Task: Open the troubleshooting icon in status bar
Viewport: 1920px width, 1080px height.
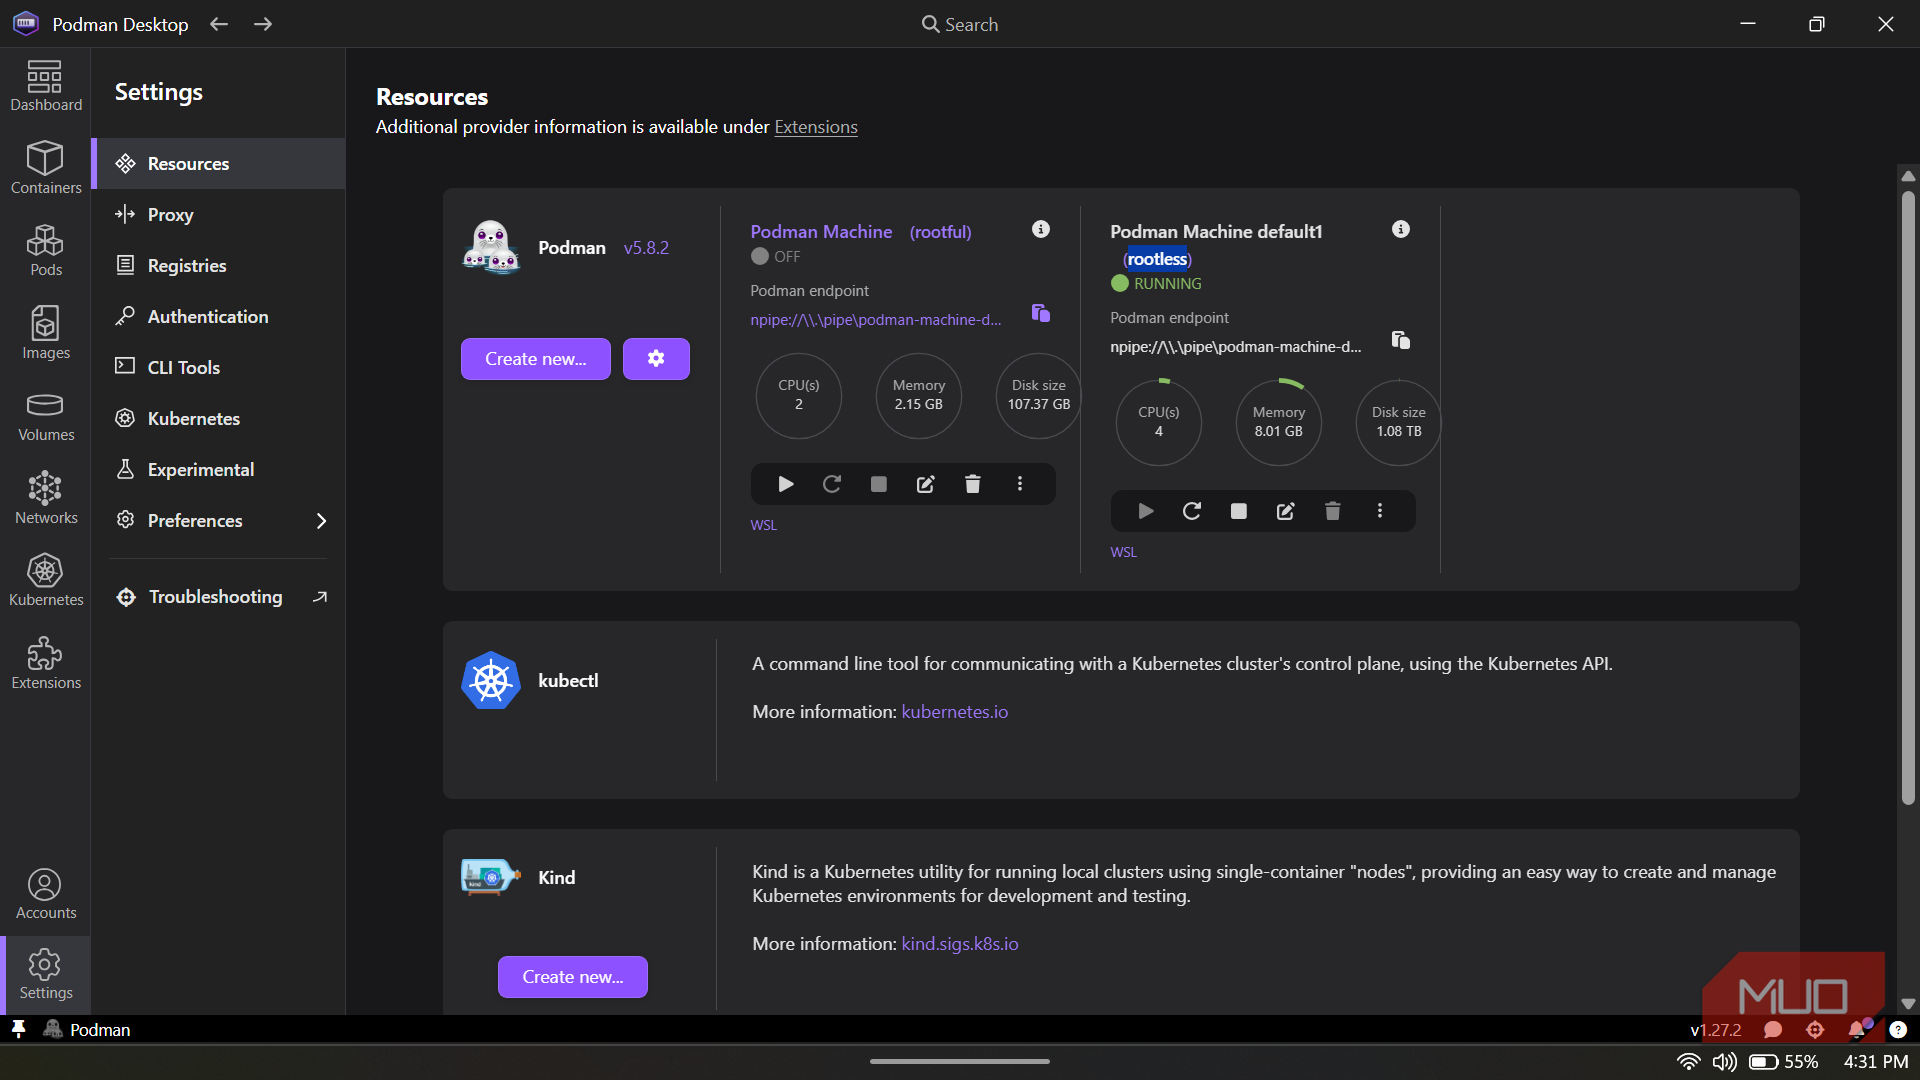Action: pos(1815,1030)
